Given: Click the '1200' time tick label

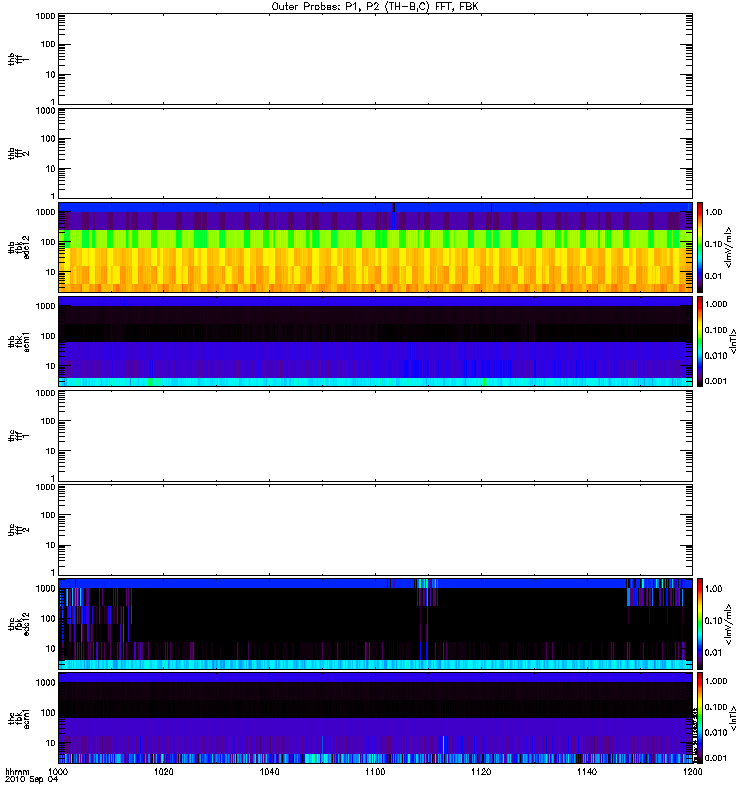Looking at the screenshot, I should coord(692,771).
